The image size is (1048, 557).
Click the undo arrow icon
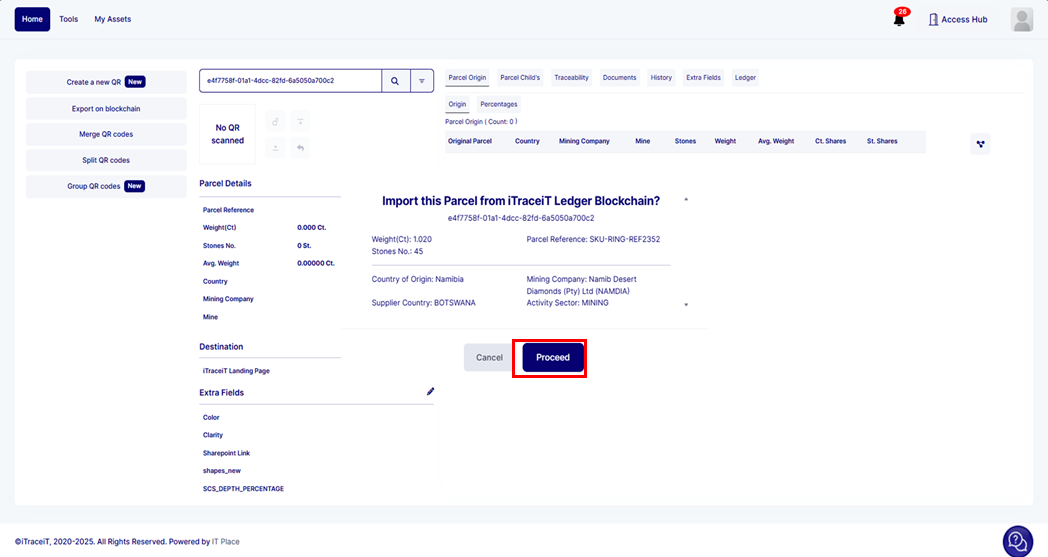pos(300,148)
